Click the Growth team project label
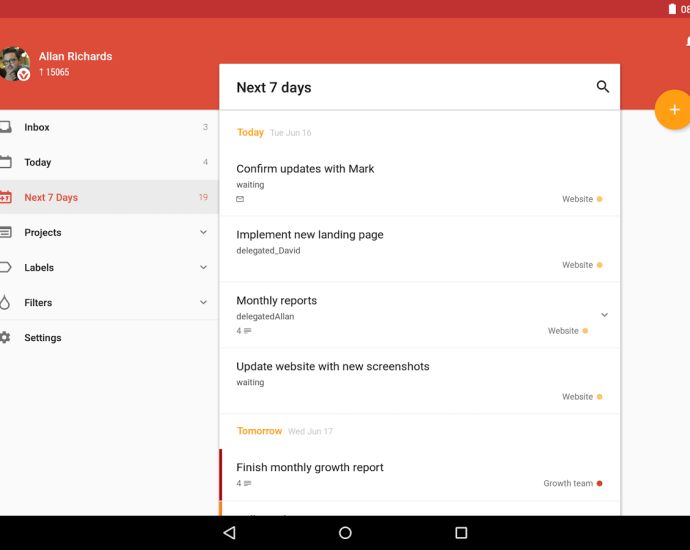690x550 pixels. [568, 483]
